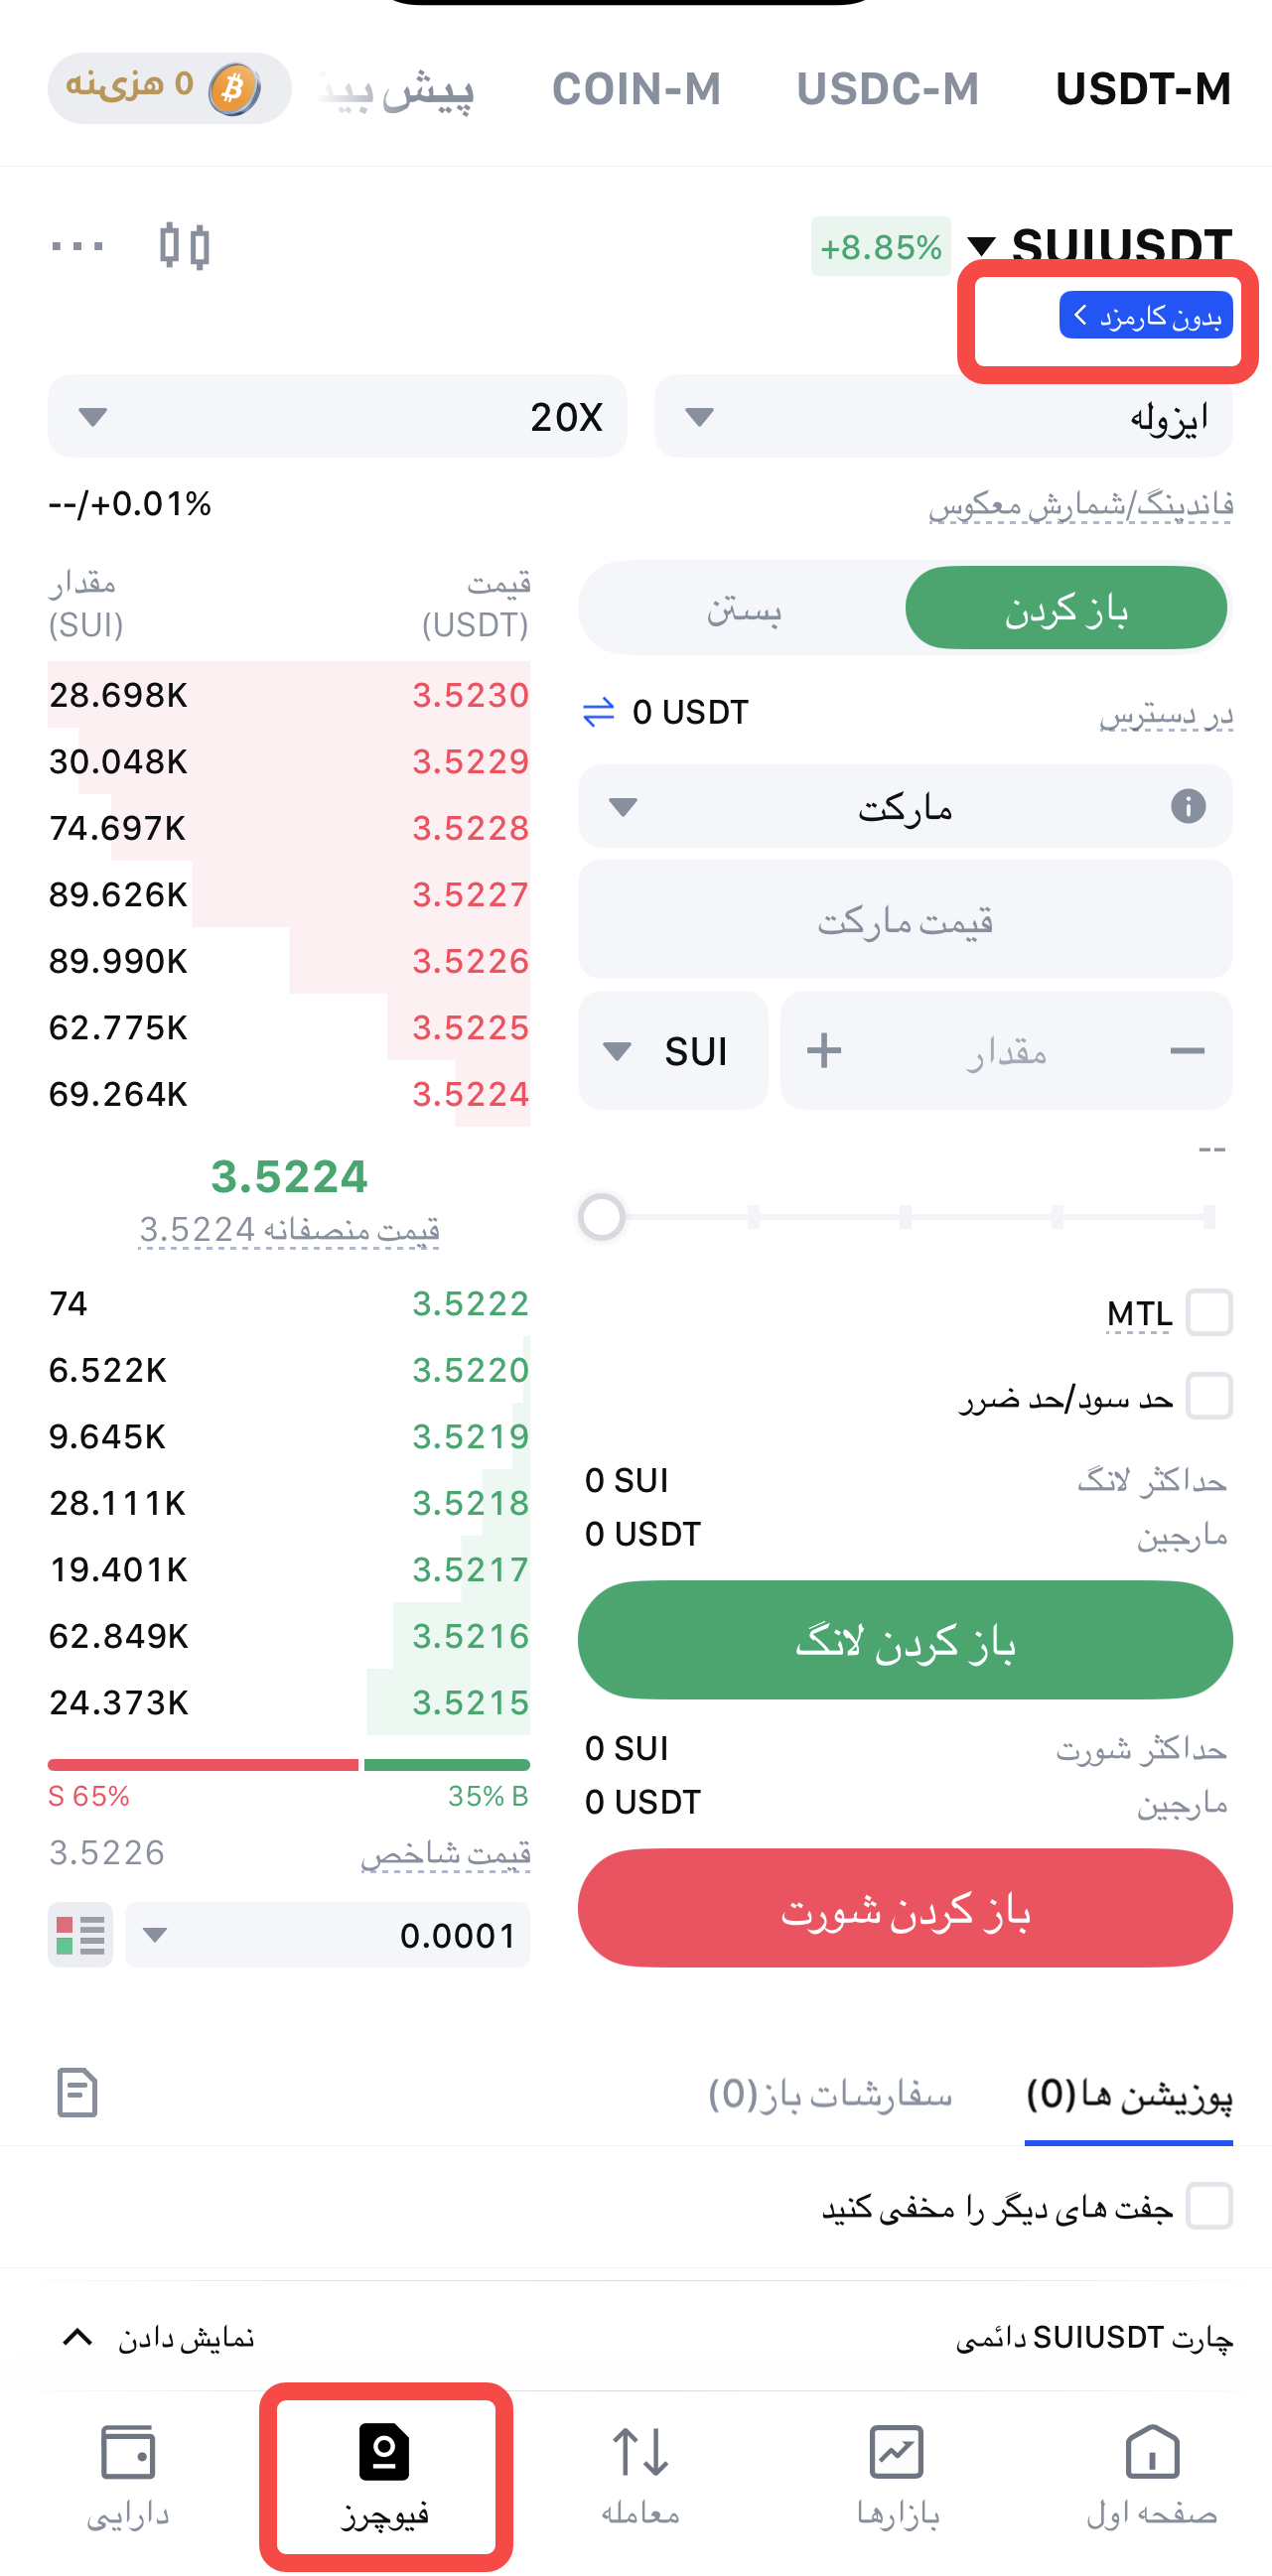Expand the 0.0001 price precision dropdown

pos(327,1935)
